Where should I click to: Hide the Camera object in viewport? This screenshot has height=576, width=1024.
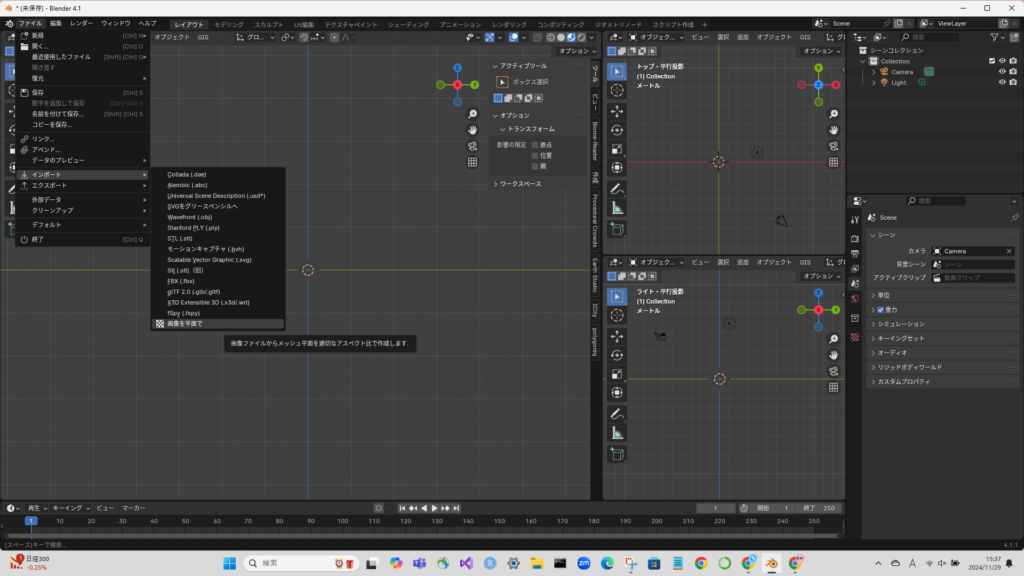click(1002, 72)
